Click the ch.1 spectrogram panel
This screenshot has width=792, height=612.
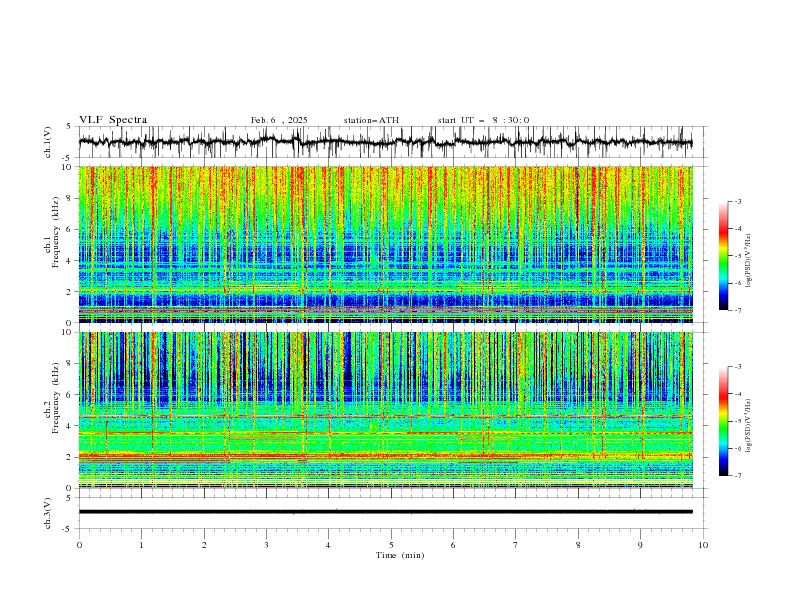point(386,244)
